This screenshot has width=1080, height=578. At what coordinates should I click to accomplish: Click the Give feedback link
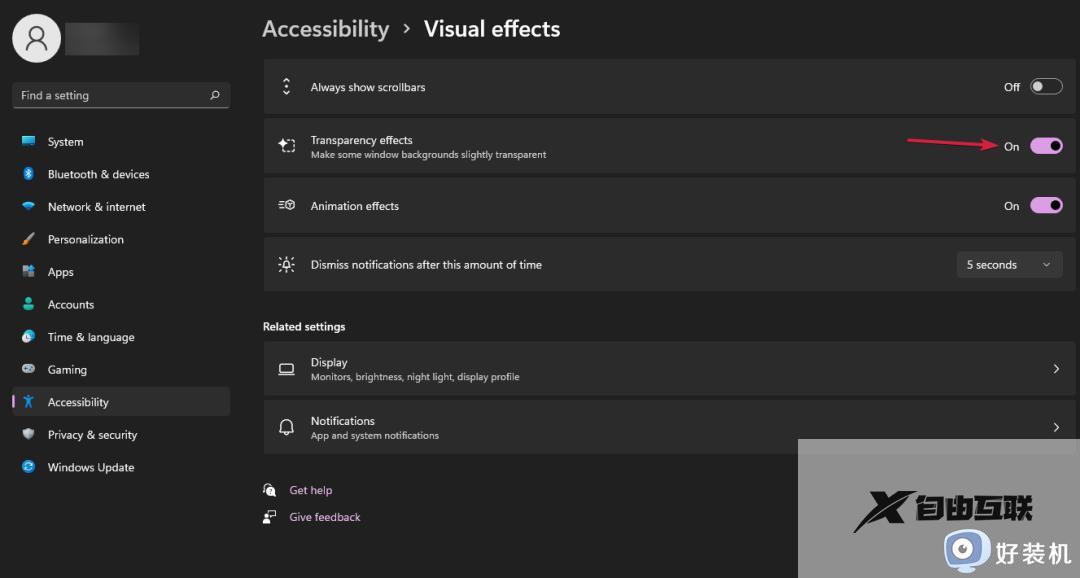click(325, 517)
